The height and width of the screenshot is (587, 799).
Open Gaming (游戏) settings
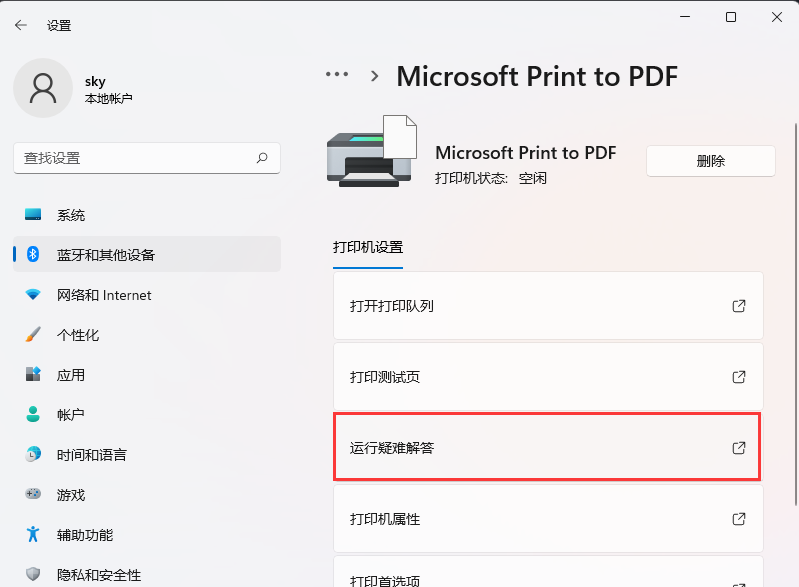coord(71,495)
